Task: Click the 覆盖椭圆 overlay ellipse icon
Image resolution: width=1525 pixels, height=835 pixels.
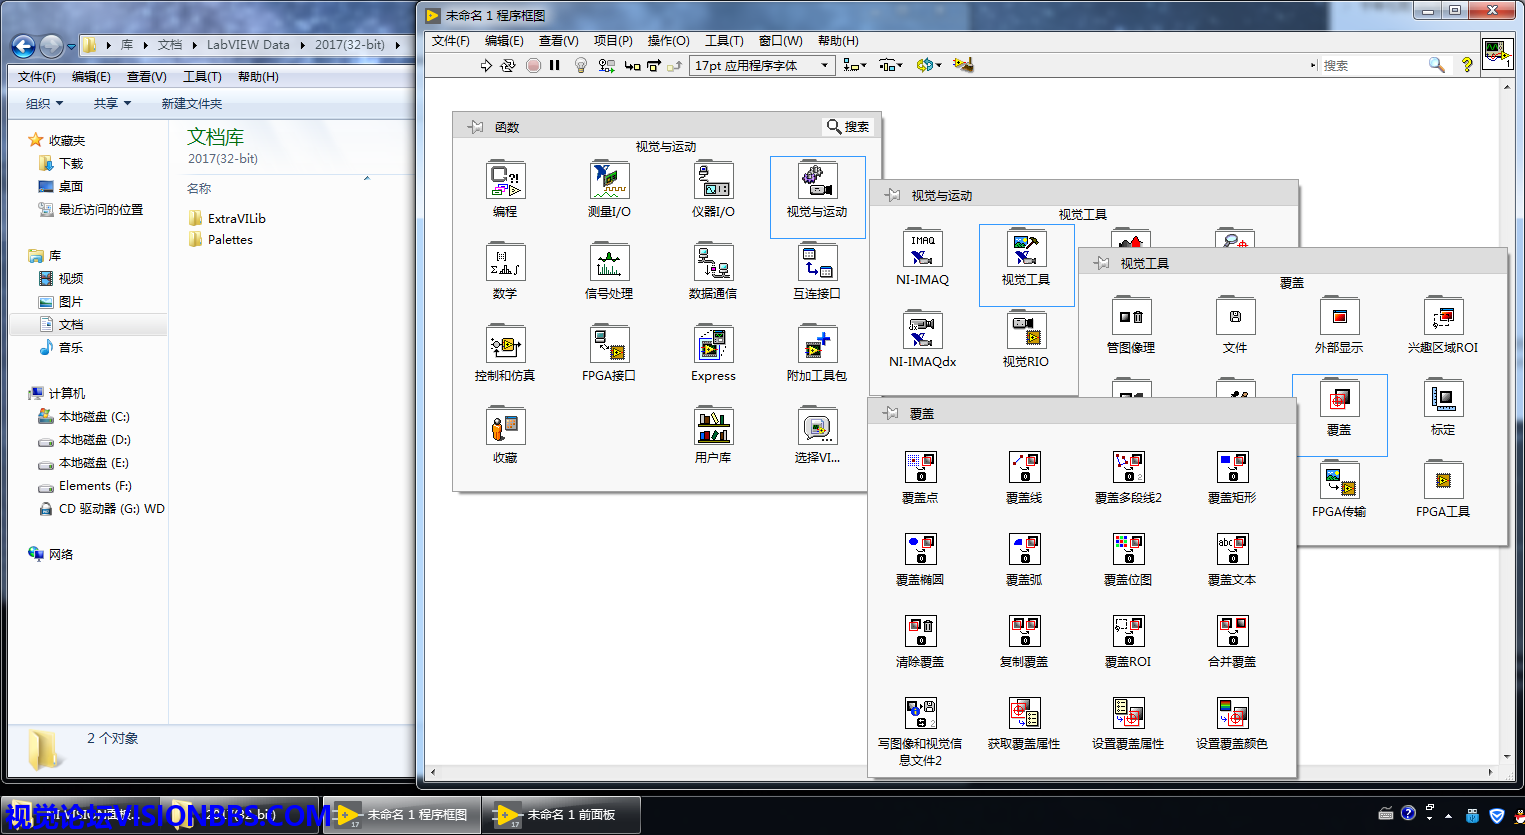Action: (x=920, y=550)
